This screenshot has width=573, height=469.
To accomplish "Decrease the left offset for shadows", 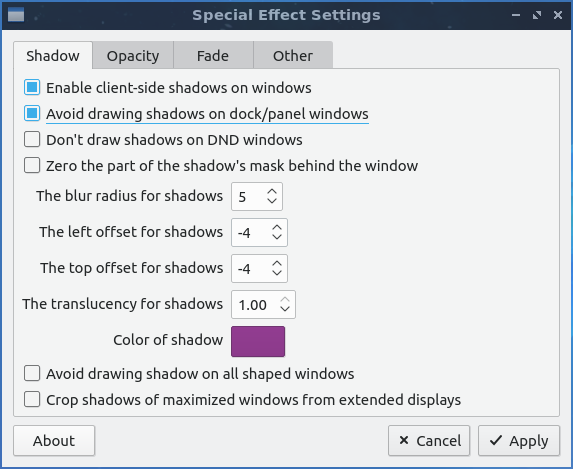I will 277,237.
